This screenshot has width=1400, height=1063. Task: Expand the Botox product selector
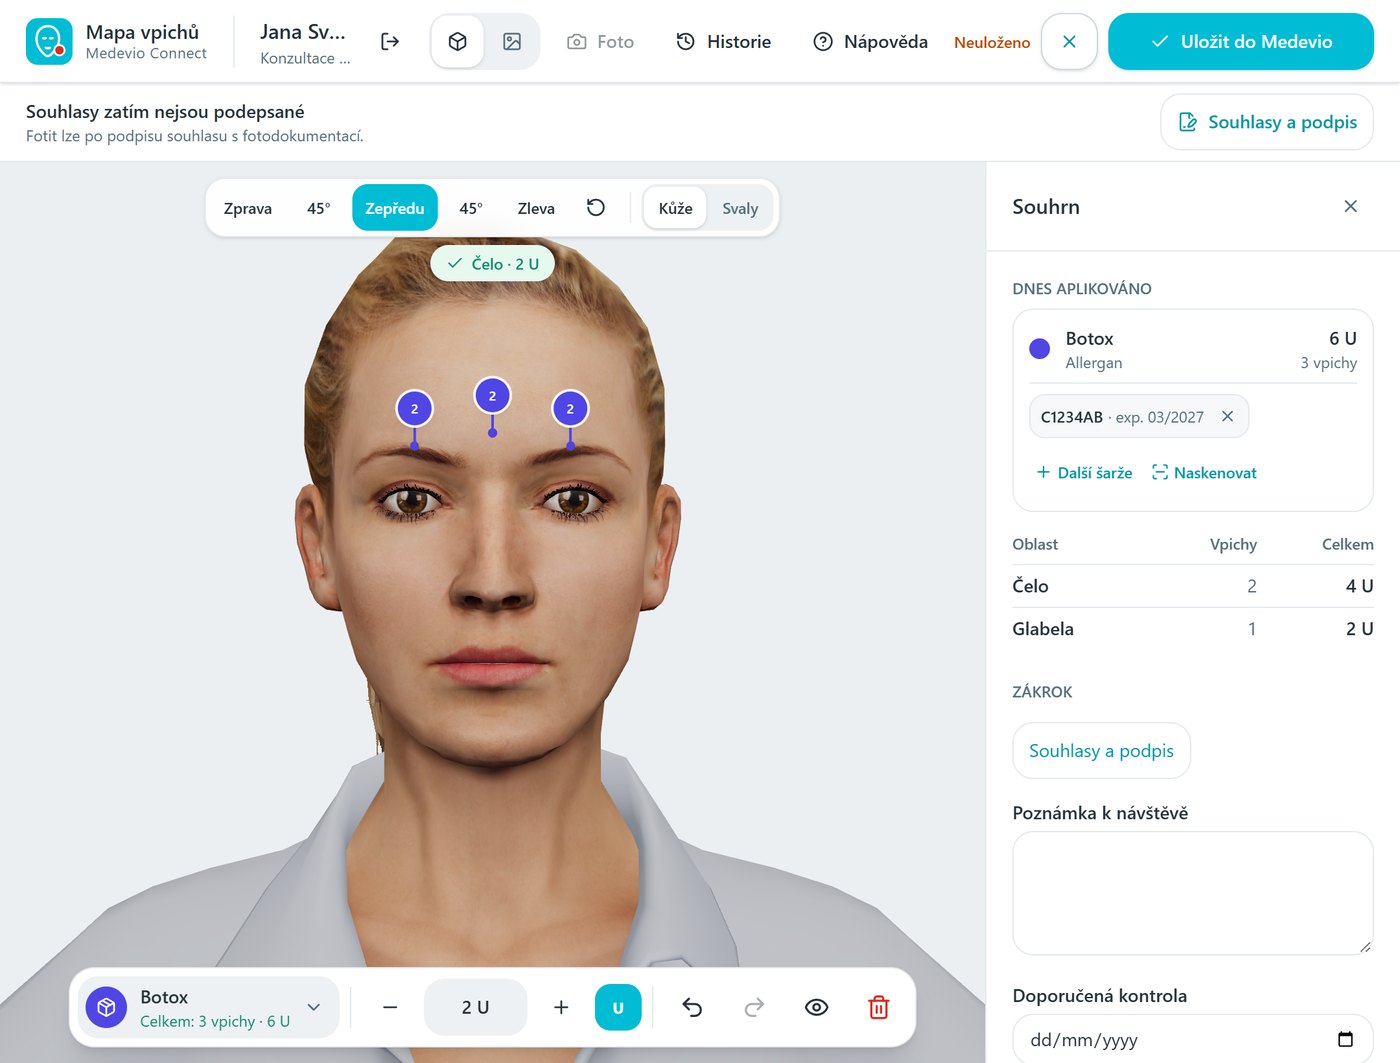tap(209, 1008)
